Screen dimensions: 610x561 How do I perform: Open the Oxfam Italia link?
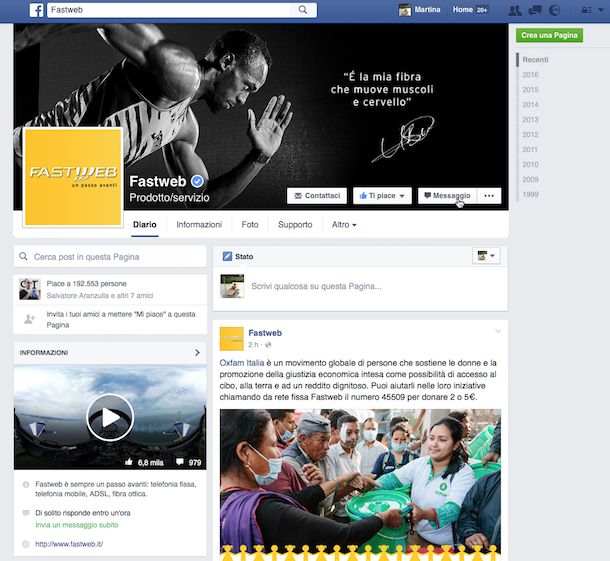pos(242,363)
